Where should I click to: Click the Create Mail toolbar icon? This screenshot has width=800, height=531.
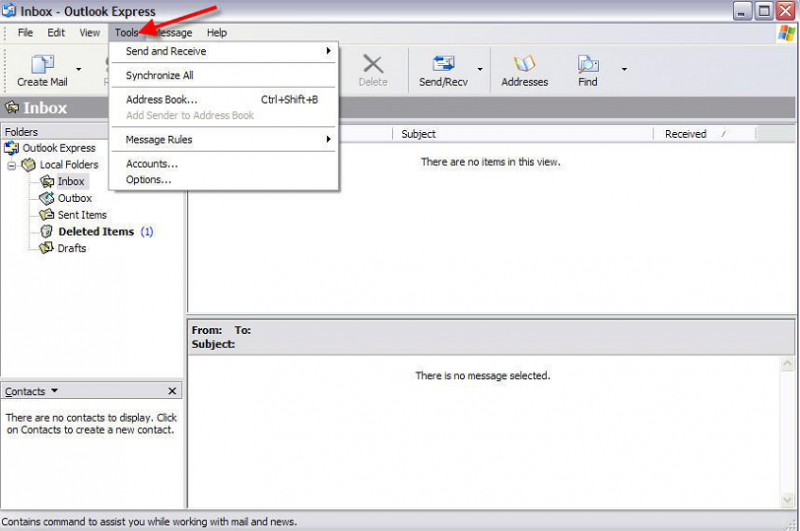point(42,65)
